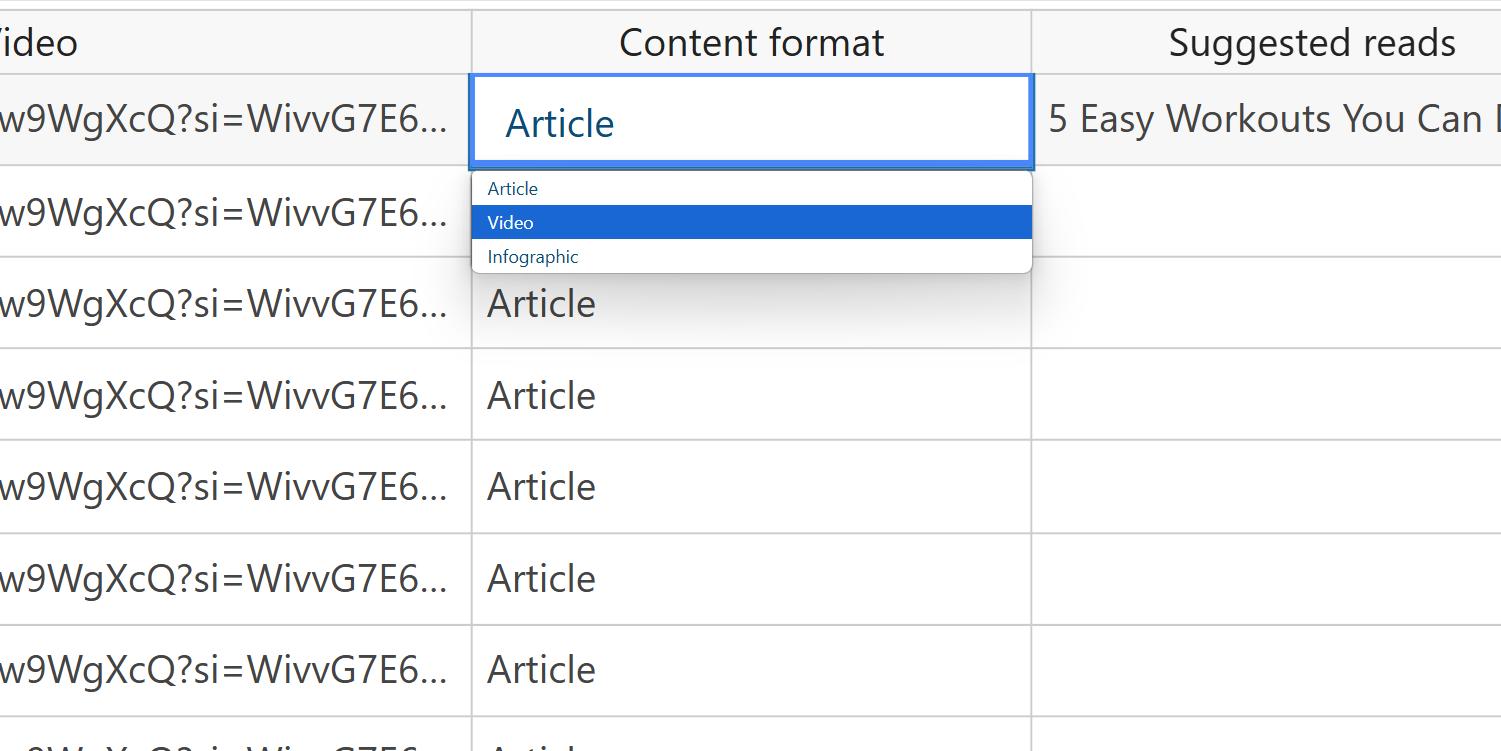Pick Infographic in the dropdown list
The image size is (1501, 751).
(x=751, y=256)
